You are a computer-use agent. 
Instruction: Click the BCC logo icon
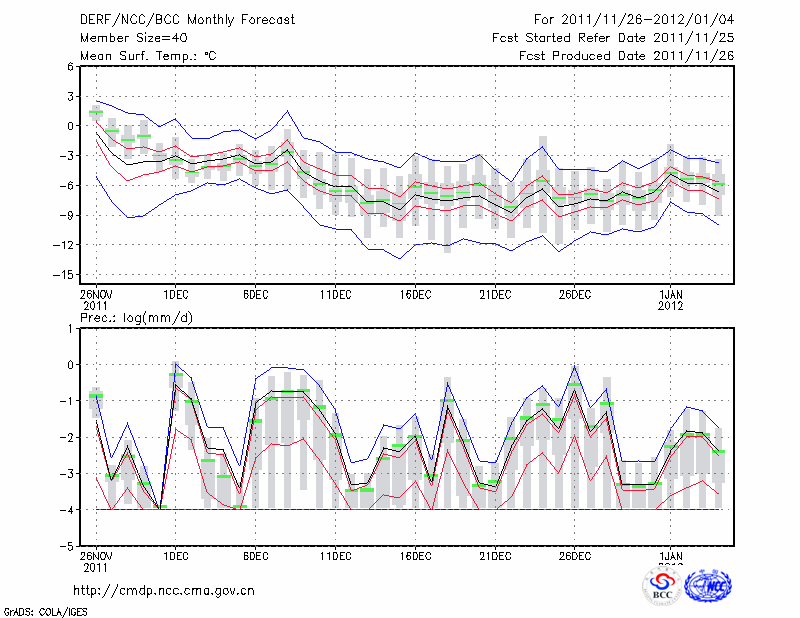tap(662, 585)
